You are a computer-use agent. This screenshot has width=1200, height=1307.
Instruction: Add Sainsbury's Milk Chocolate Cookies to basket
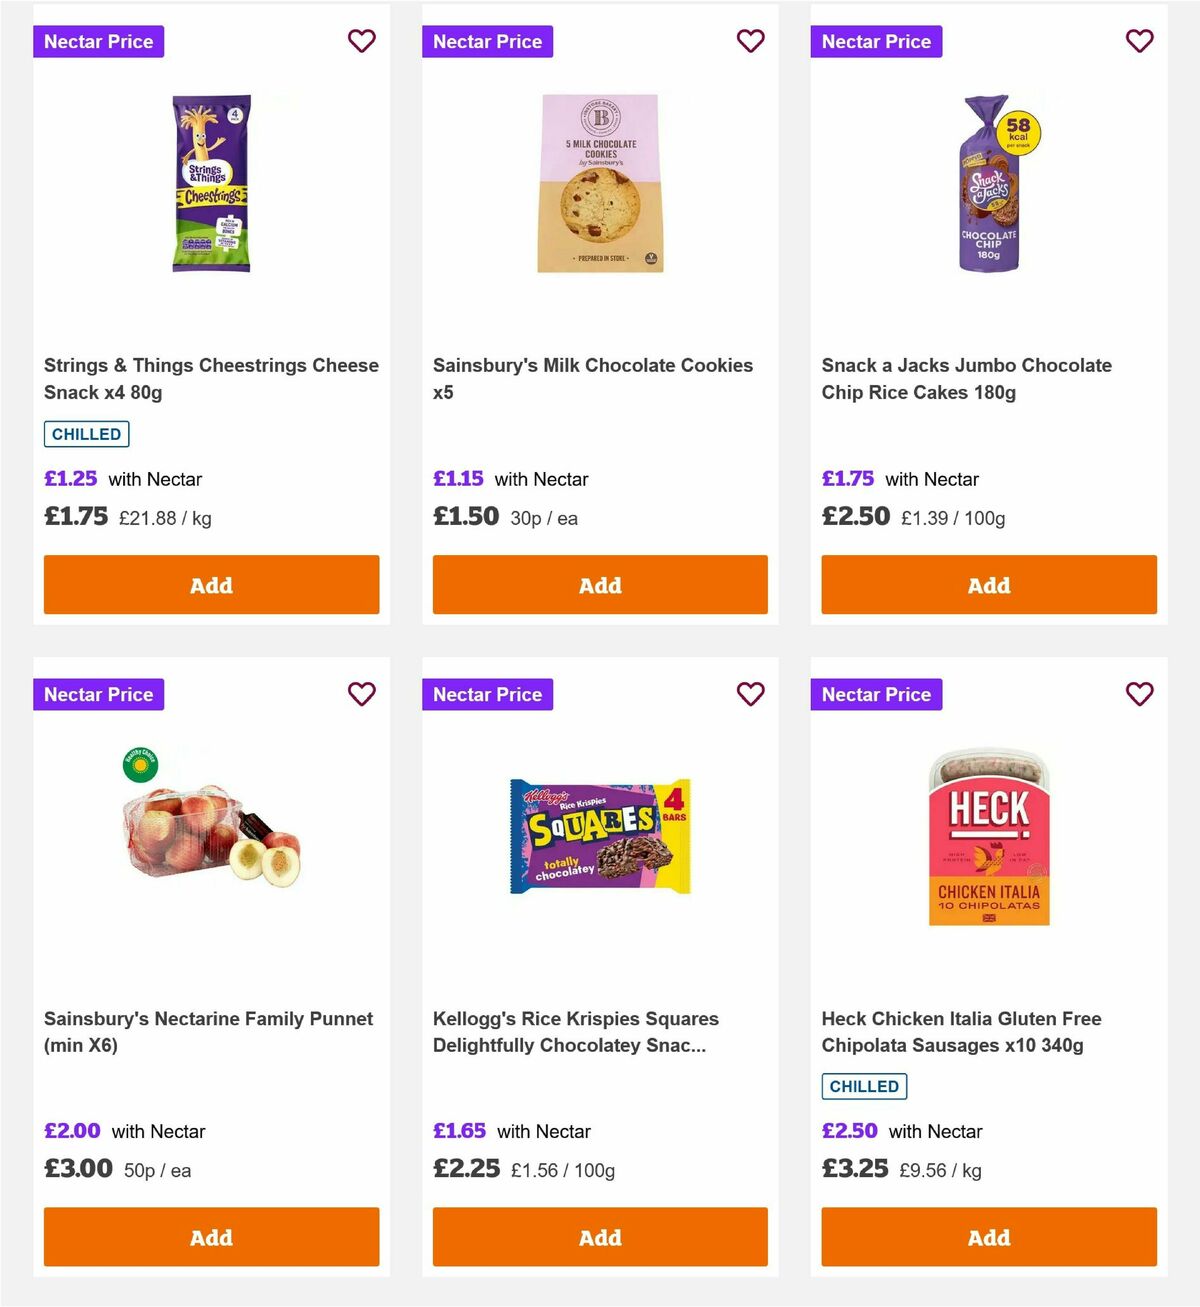(x=599, y=584)
